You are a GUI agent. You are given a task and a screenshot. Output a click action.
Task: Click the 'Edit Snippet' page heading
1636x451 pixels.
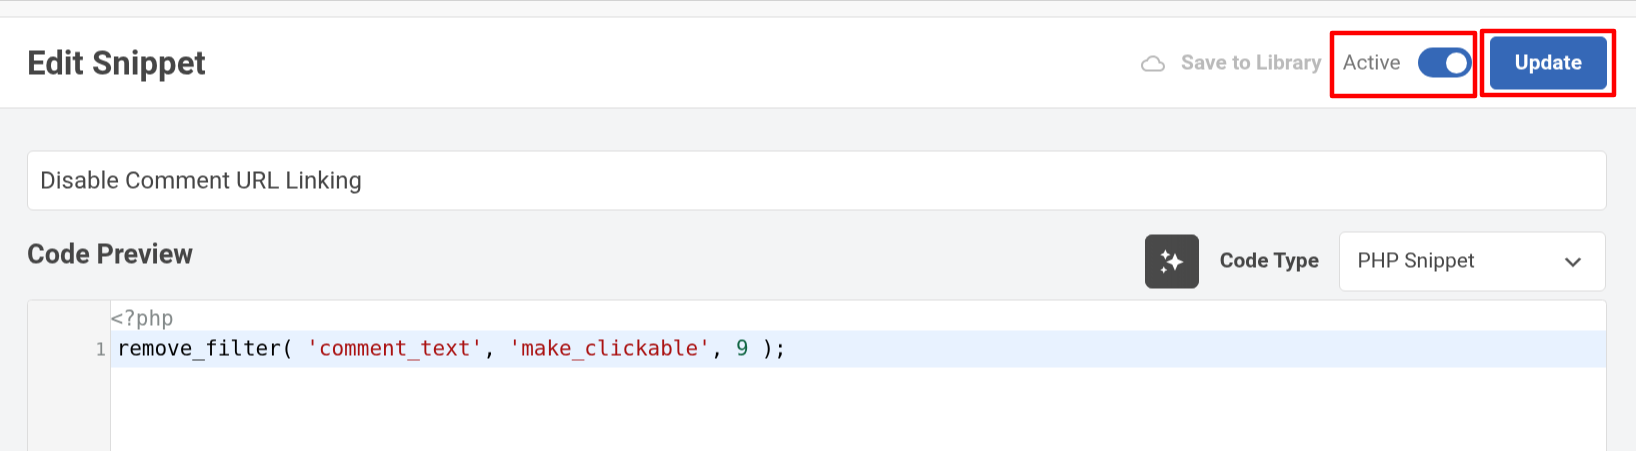pos(116,63)
